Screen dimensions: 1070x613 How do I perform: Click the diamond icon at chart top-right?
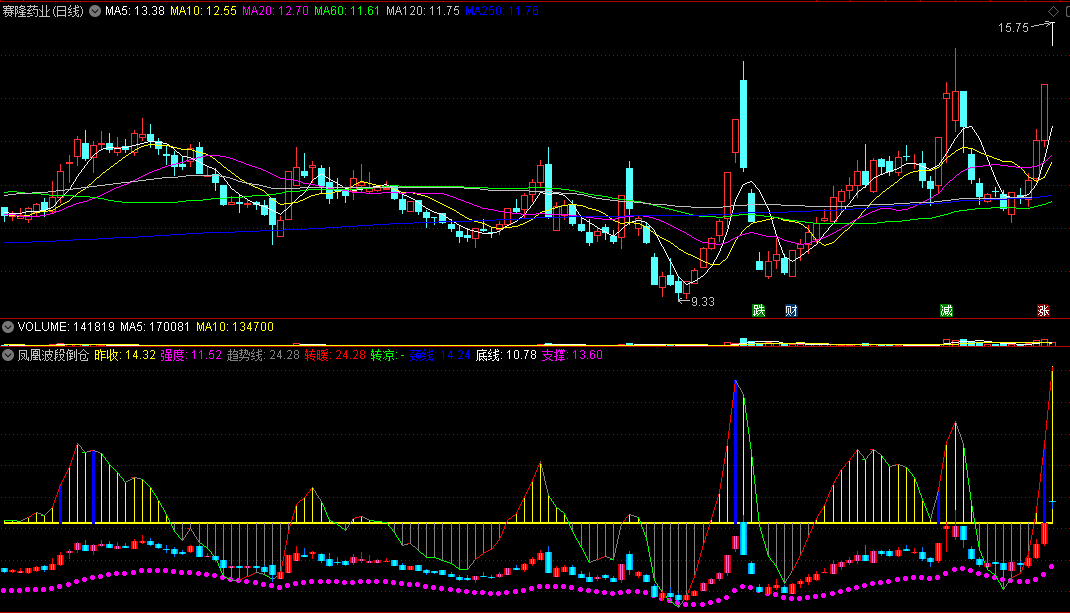pyautogui.click(x=1053, y=12)
